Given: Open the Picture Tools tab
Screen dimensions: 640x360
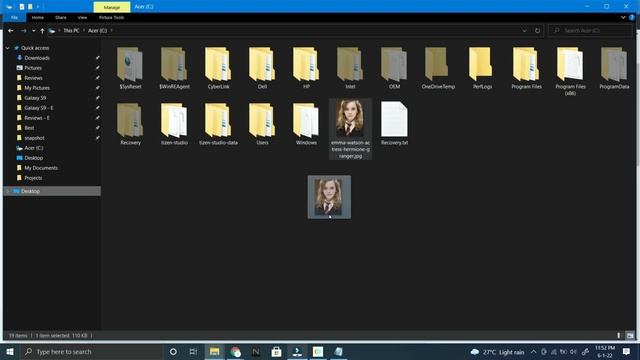Looking at the screenshot, I should 111,18.
